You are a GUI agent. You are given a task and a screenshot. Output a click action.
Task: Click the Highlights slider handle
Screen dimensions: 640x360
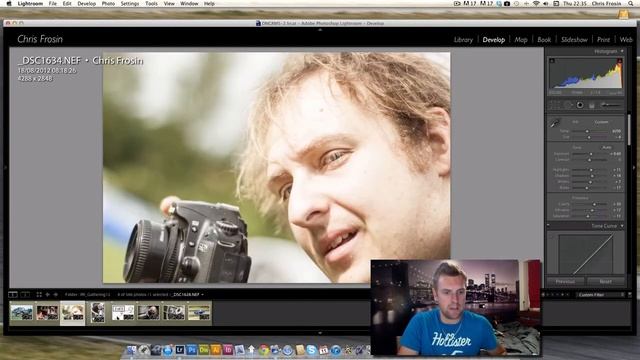[x=591, y=169]
